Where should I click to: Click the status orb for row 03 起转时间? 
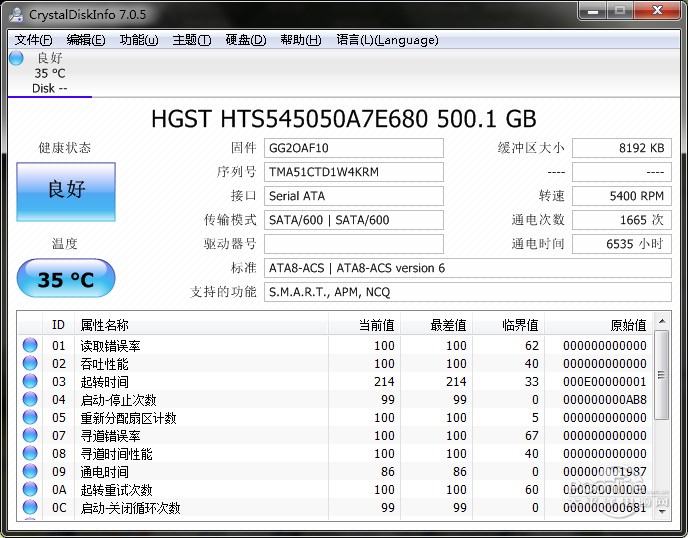30,382
